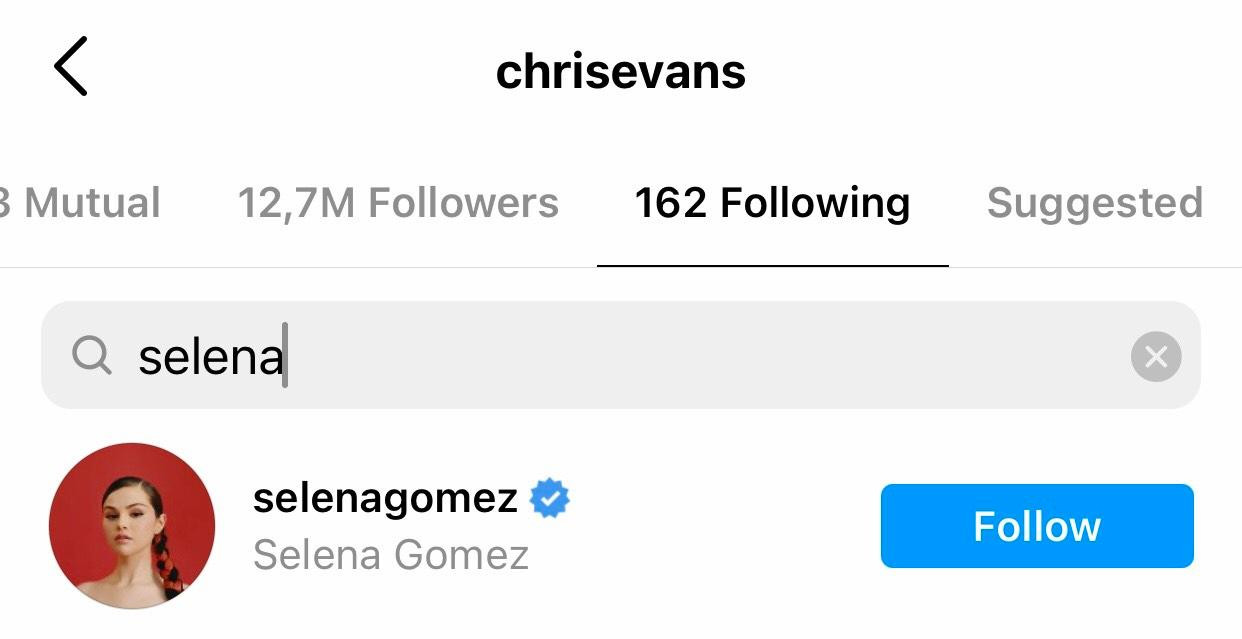Clear the search text with X icon
The height and width of the screenshot is (639, 1242).
1156,357
